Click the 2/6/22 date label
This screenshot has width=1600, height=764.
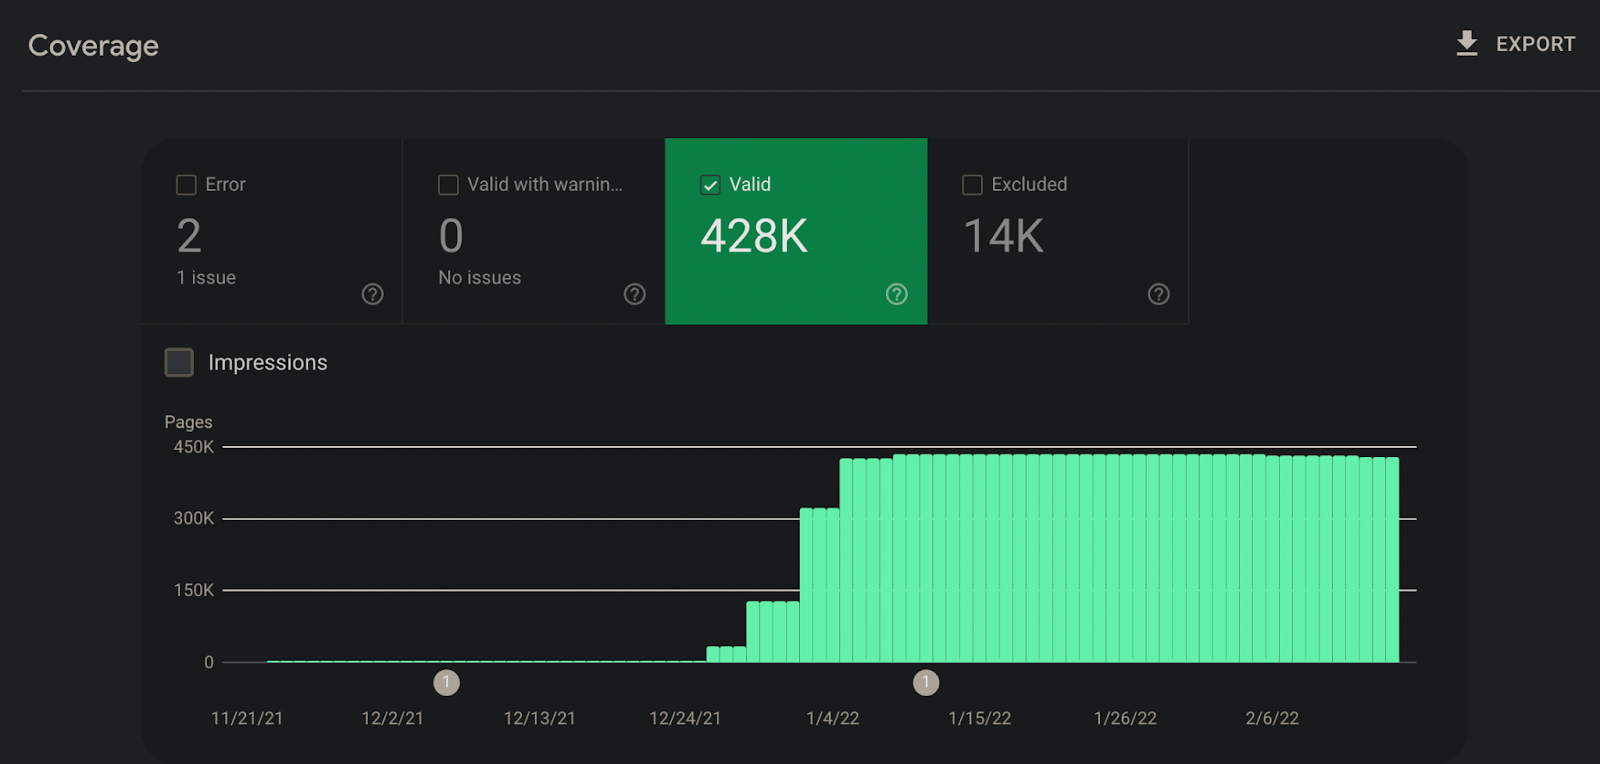(x=1272, y=718)
